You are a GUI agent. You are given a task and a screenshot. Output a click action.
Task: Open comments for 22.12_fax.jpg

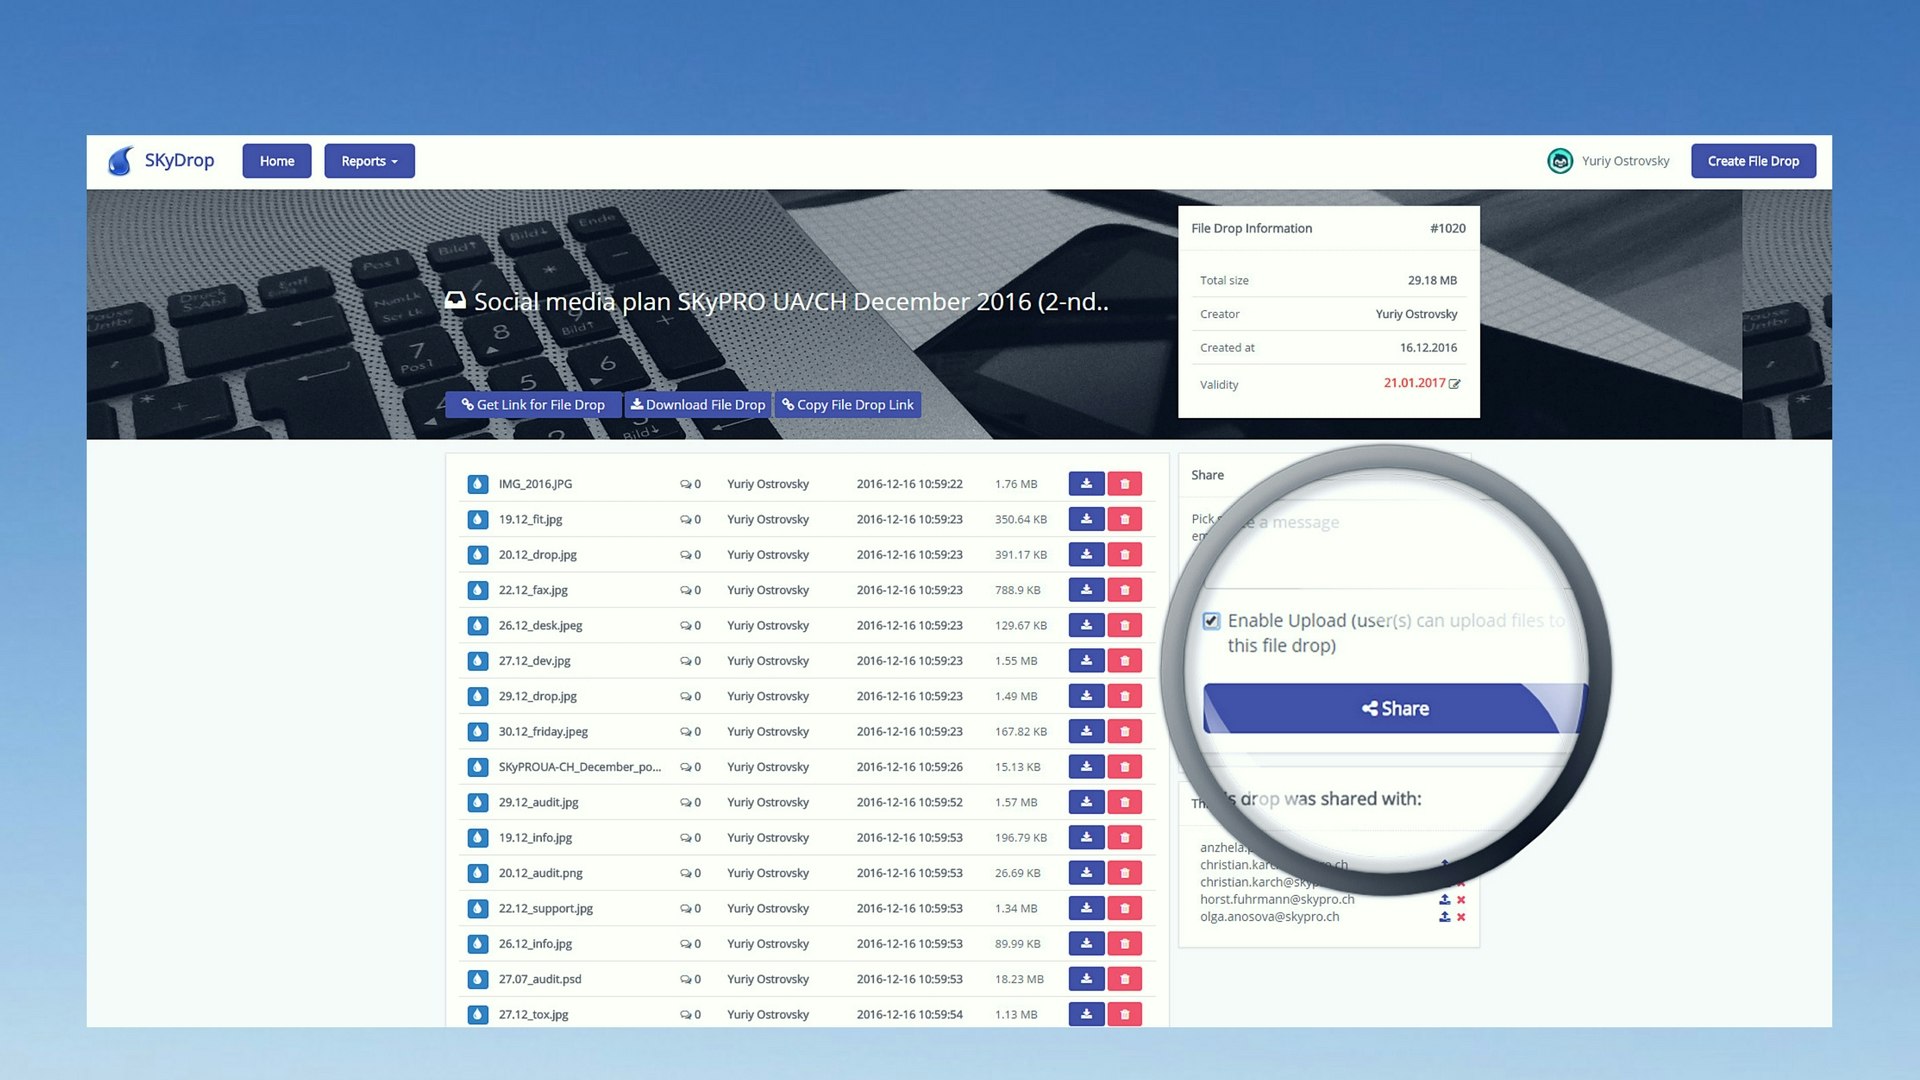(x=690, y=590)
